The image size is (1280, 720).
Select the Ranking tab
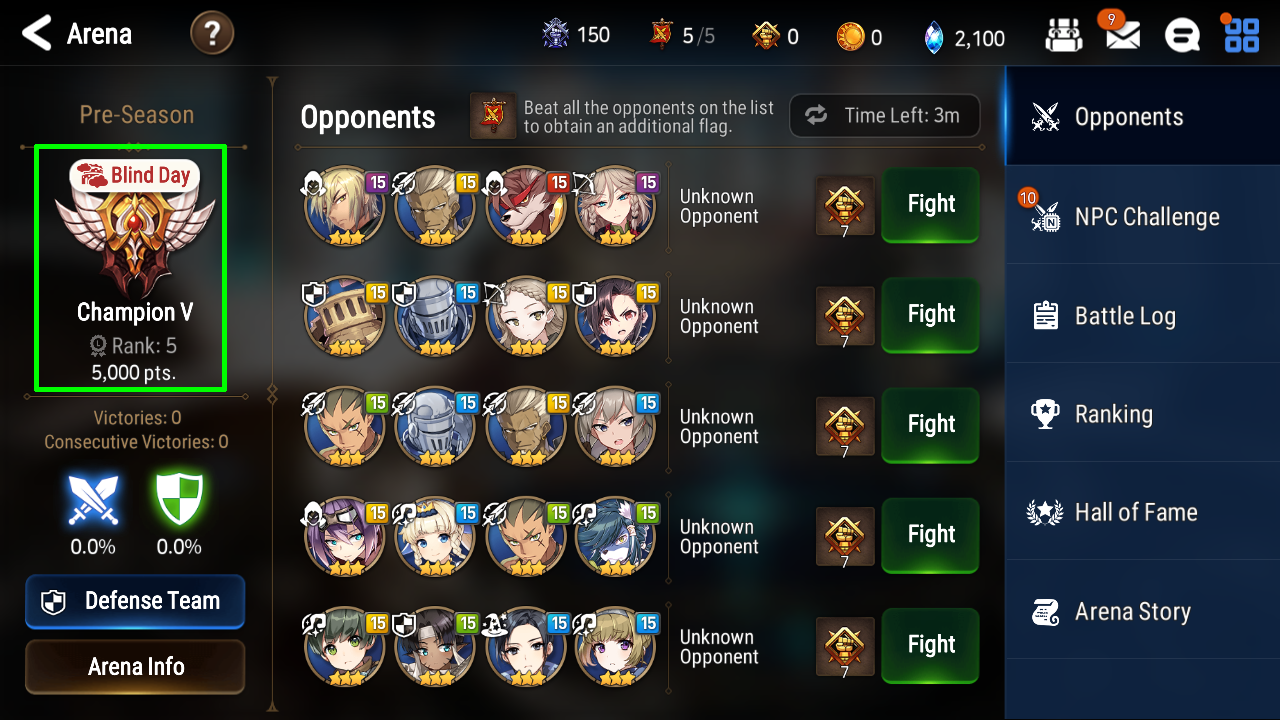pyautogui.click(x=1143, y=414)
